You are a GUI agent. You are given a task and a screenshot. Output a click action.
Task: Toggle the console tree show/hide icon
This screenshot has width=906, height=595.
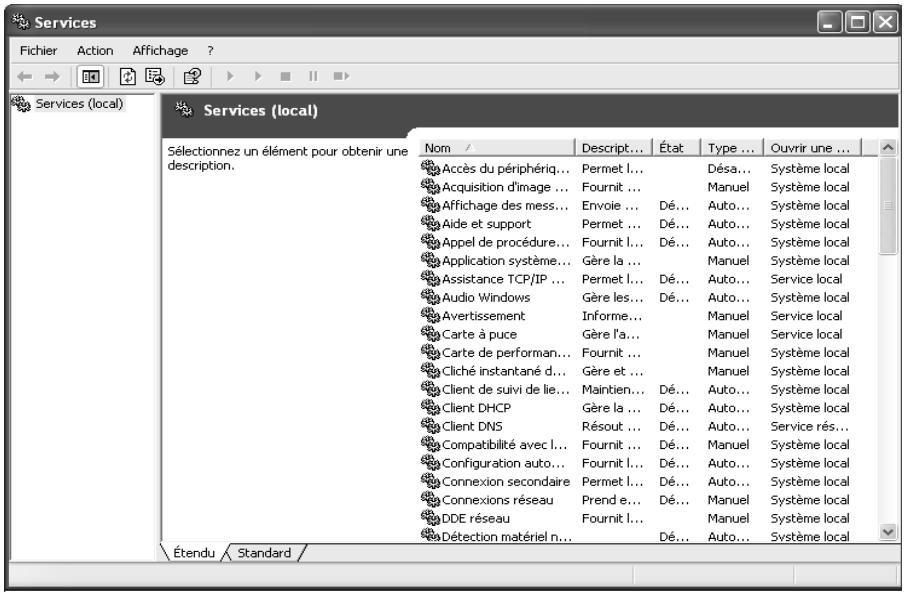pos(91,76)
